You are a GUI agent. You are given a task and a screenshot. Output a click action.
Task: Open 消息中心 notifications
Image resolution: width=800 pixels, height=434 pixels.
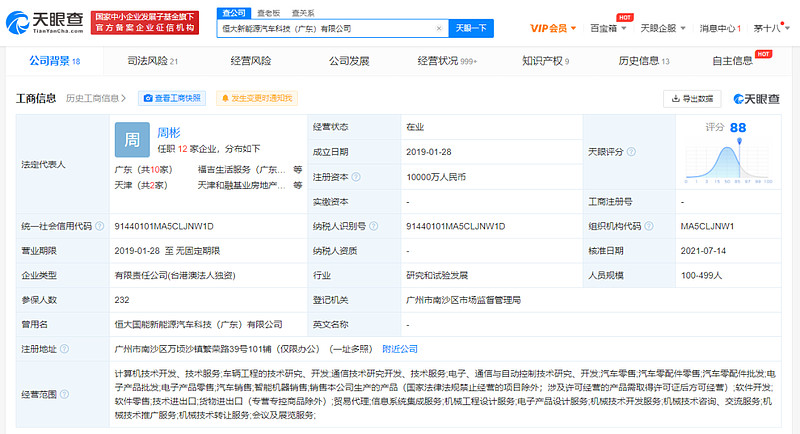point(720,29)
